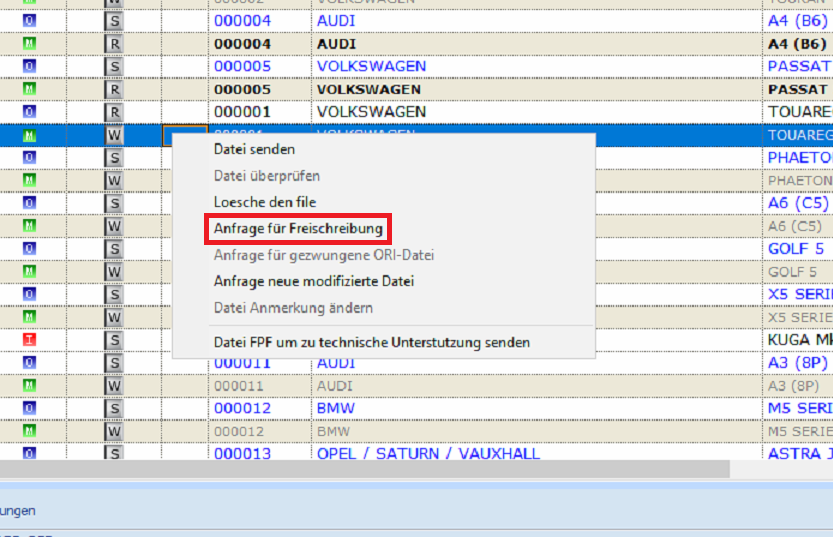The width and height of the screenshot is (833, 537).
Task: Click S icon on blue 000004 AUDI row
Action: pyautogui.click(x=114, y=21)
